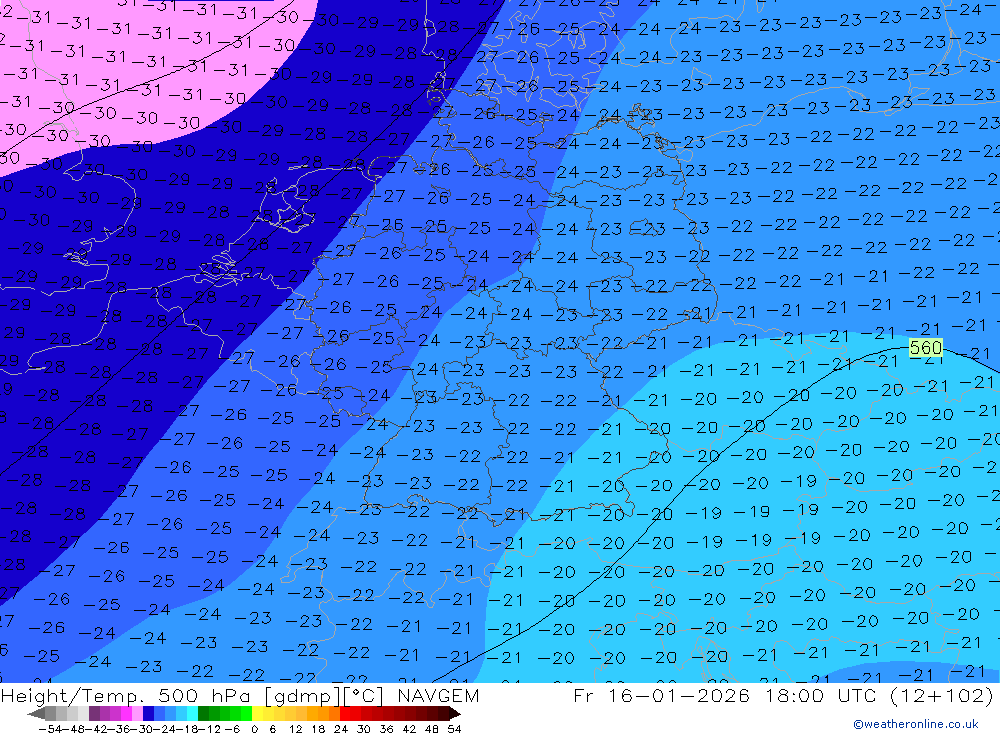Click the 'Fr 16-01-2026' forecast date
This screenshot has width=1000, height=733.
click(x=661, y=695)
